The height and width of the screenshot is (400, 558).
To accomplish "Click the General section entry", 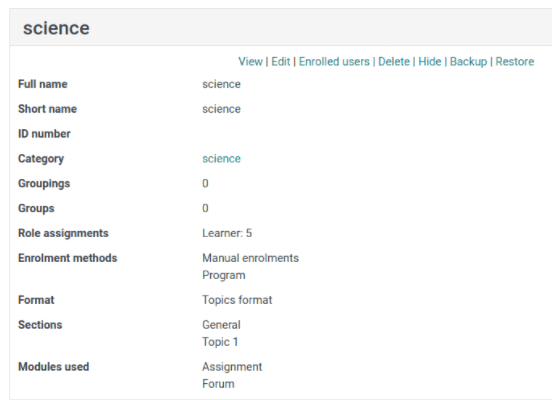I will 221,325.
